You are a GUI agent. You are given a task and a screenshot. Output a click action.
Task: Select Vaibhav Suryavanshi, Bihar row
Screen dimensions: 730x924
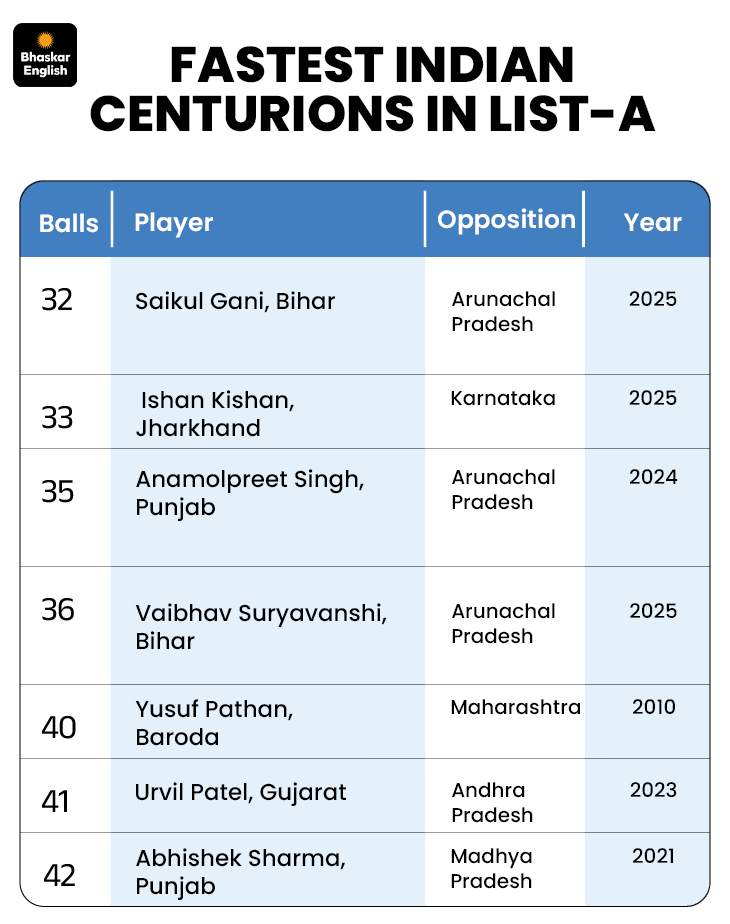point(261,626)
